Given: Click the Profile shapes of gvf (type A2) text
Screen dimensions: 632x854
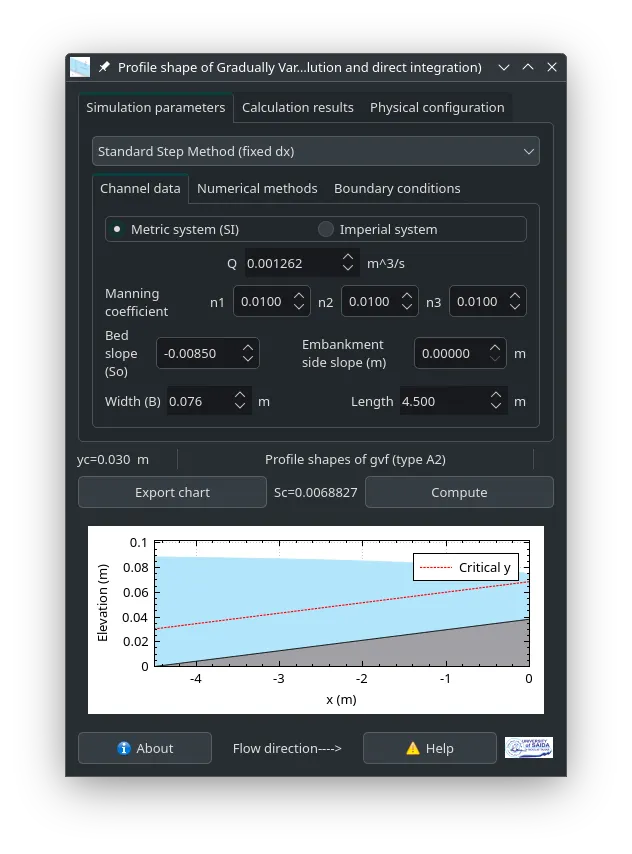Looking at the screenshot, I should pos(355,460).
